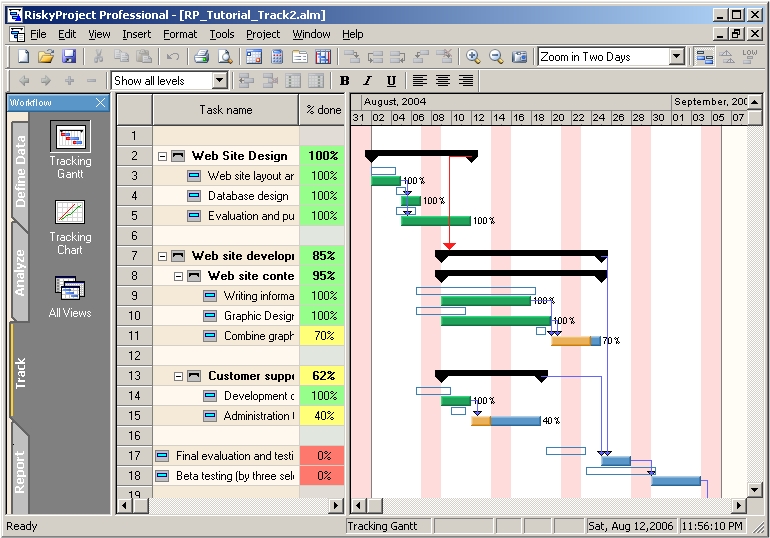Click the task icon for Final evaluation and testing
This screenshot has width=770, height=538.
[162, 456]
